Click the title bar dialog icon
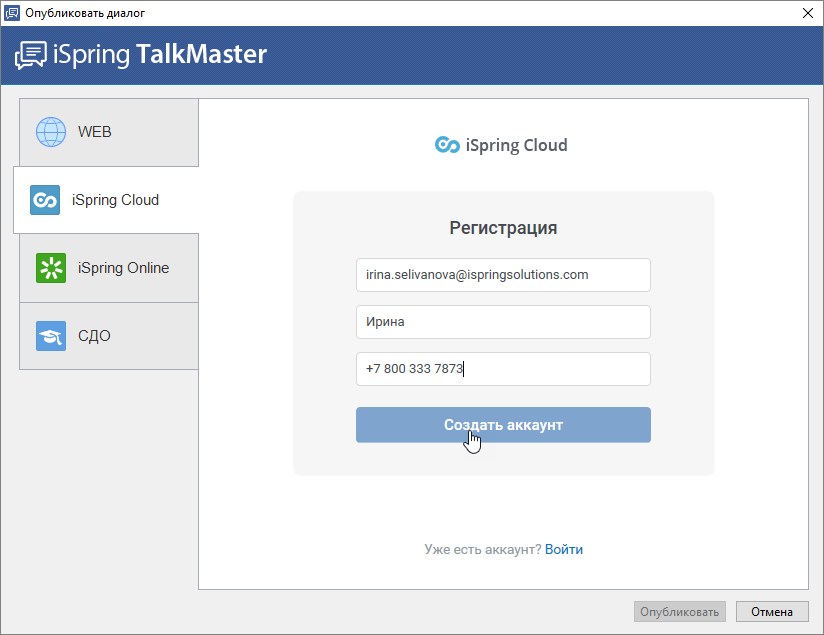Screen dimensions: 824x635 [12, 13]
